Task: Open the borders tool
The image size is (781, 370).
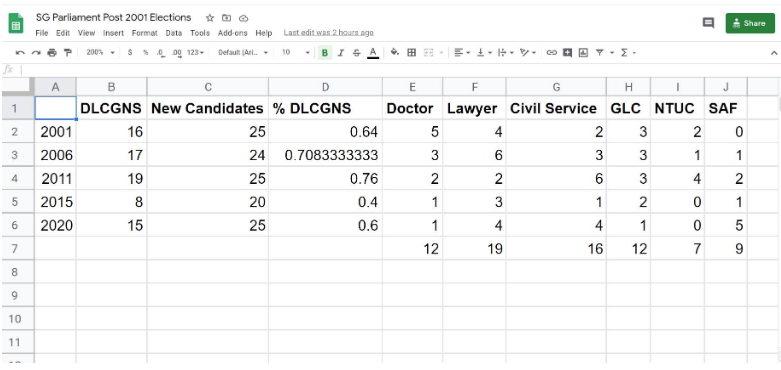Action: (x=411, y=52)
